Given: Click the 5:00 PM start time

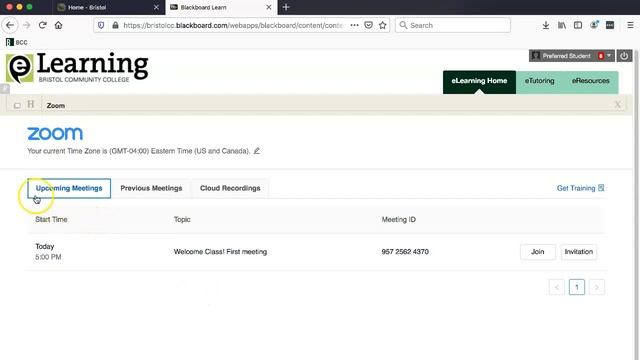Looking at the screenshot, I should point(48,257).
